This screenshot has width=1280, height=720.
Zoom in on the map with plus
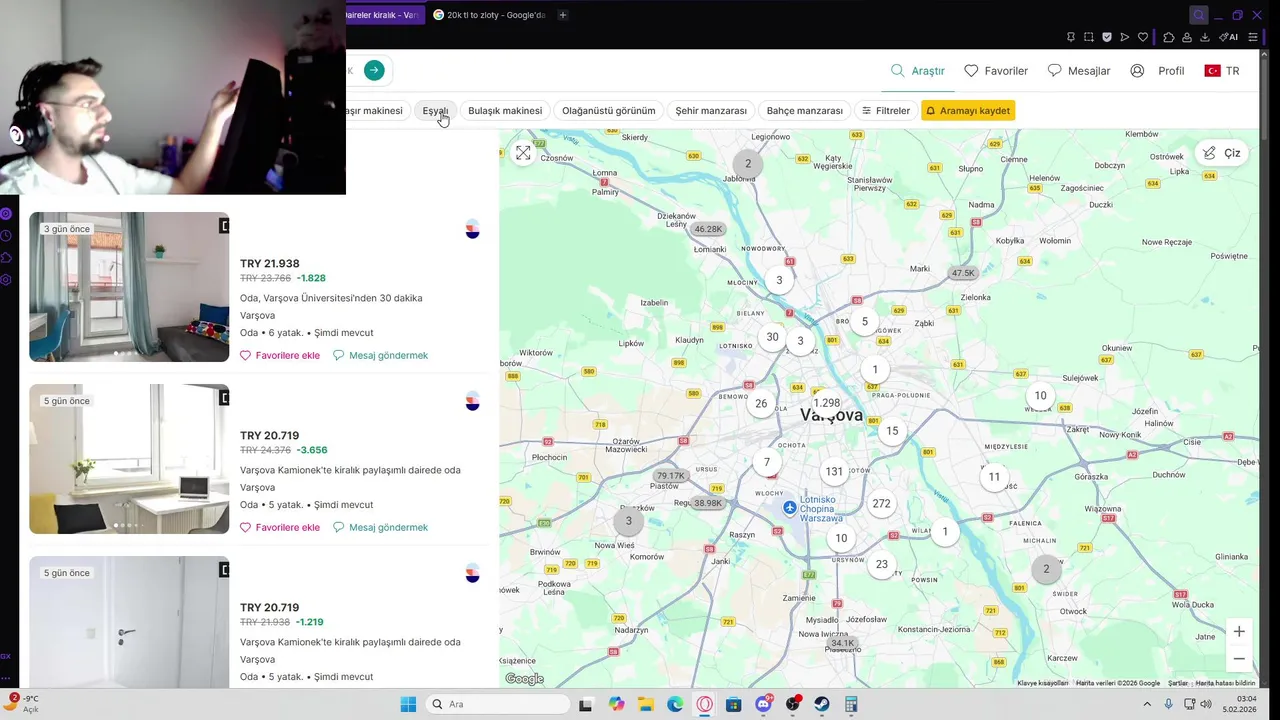click(x=1239, y=631)
